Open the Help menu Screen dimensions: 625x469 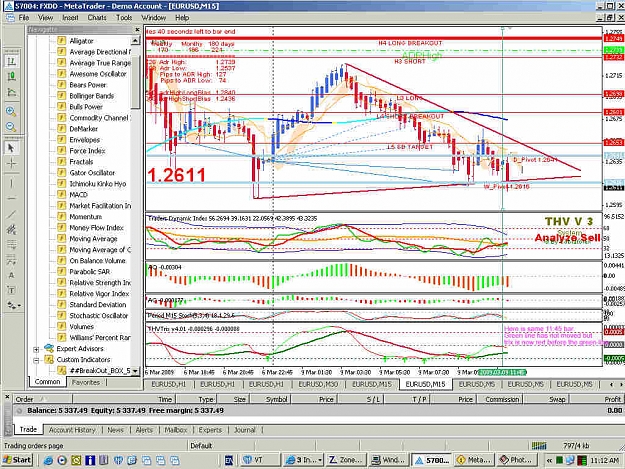(x=182, y=18)
